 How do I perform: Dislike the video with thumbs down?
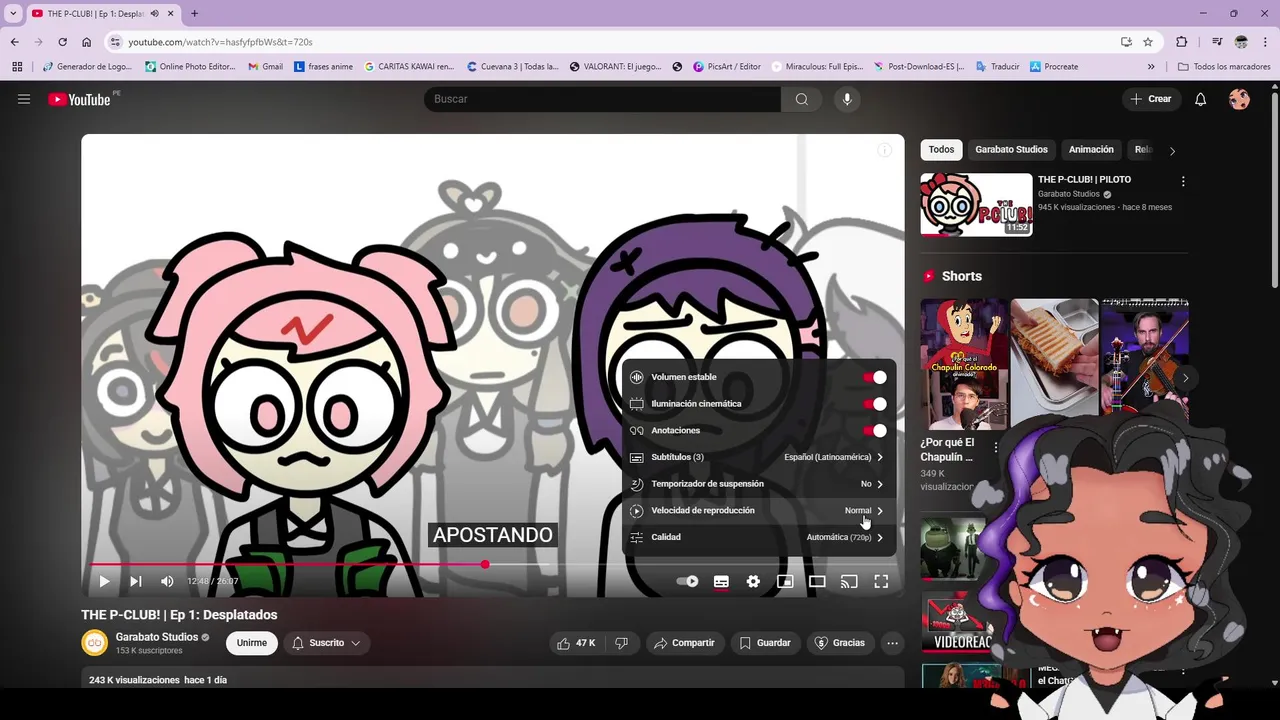(621, 643)
